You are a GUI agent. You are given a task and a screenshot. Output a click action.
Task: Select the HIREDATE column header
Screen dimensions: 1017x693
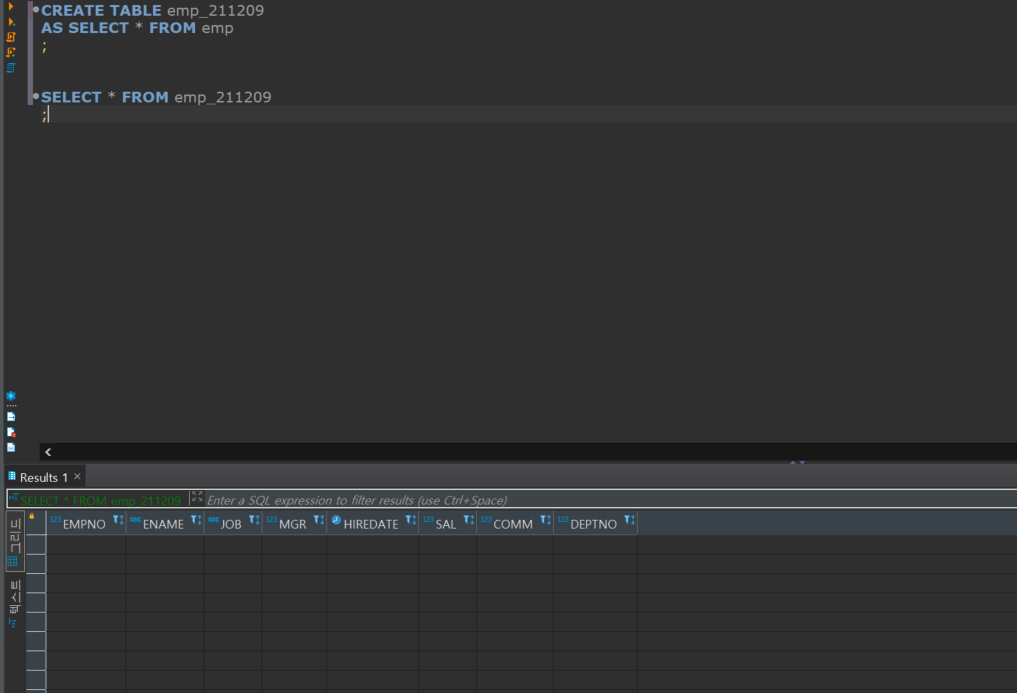(371, 524)
